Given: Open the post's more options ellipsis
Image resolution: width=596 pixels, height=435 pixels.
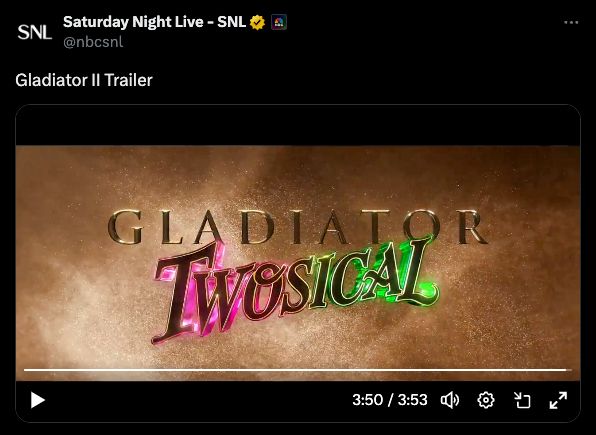Looking at the screenshot, I should (x=571, y=23).
